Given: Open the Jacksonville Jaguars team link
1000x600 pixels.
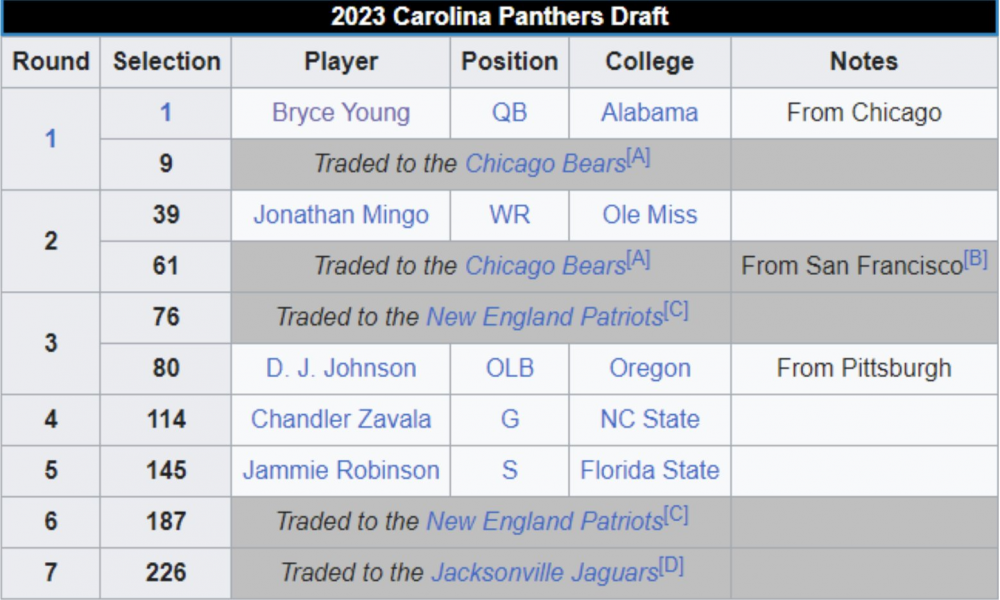Looking at the screenshot, I should tap(545, 573).
